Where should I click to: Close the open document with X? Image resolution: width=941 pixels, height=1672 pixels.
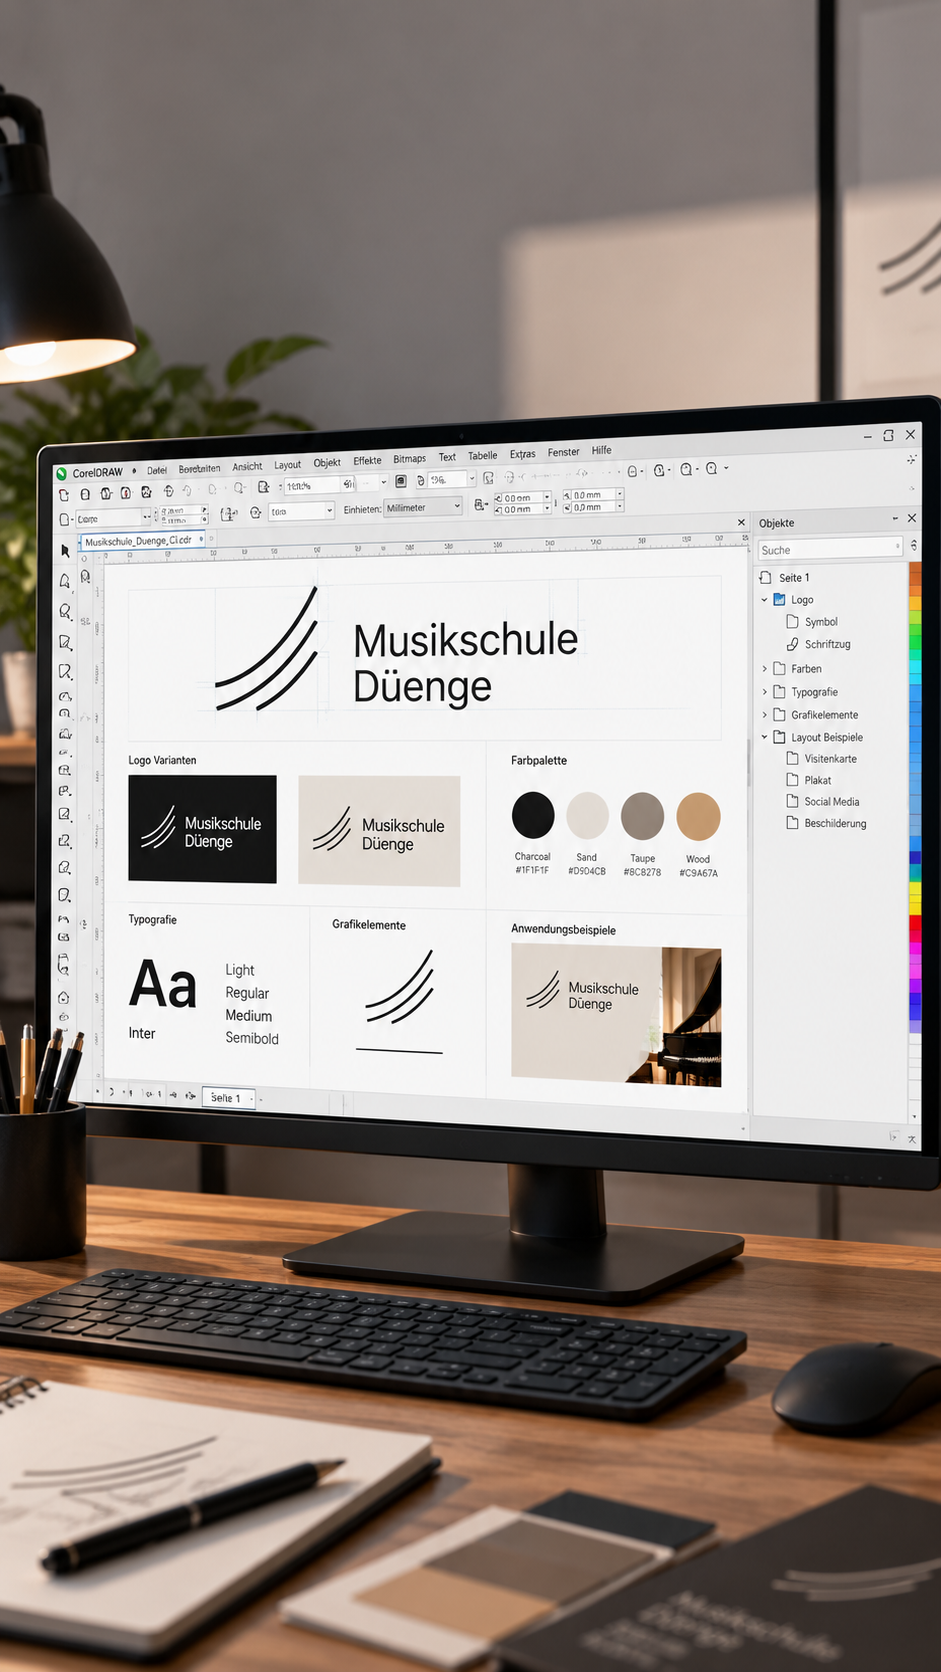[x=741, y=522]
